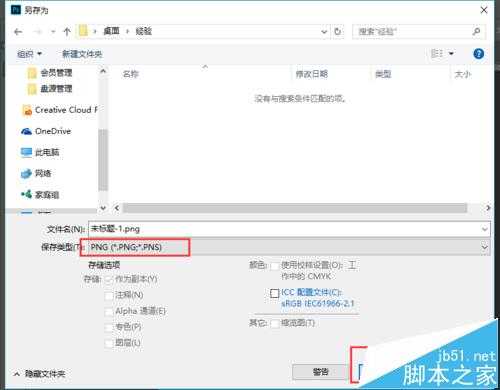Click the OneDrive cloud icon
Screen dimensions: 500x390
pyautogui.click(x=26, y=131)
